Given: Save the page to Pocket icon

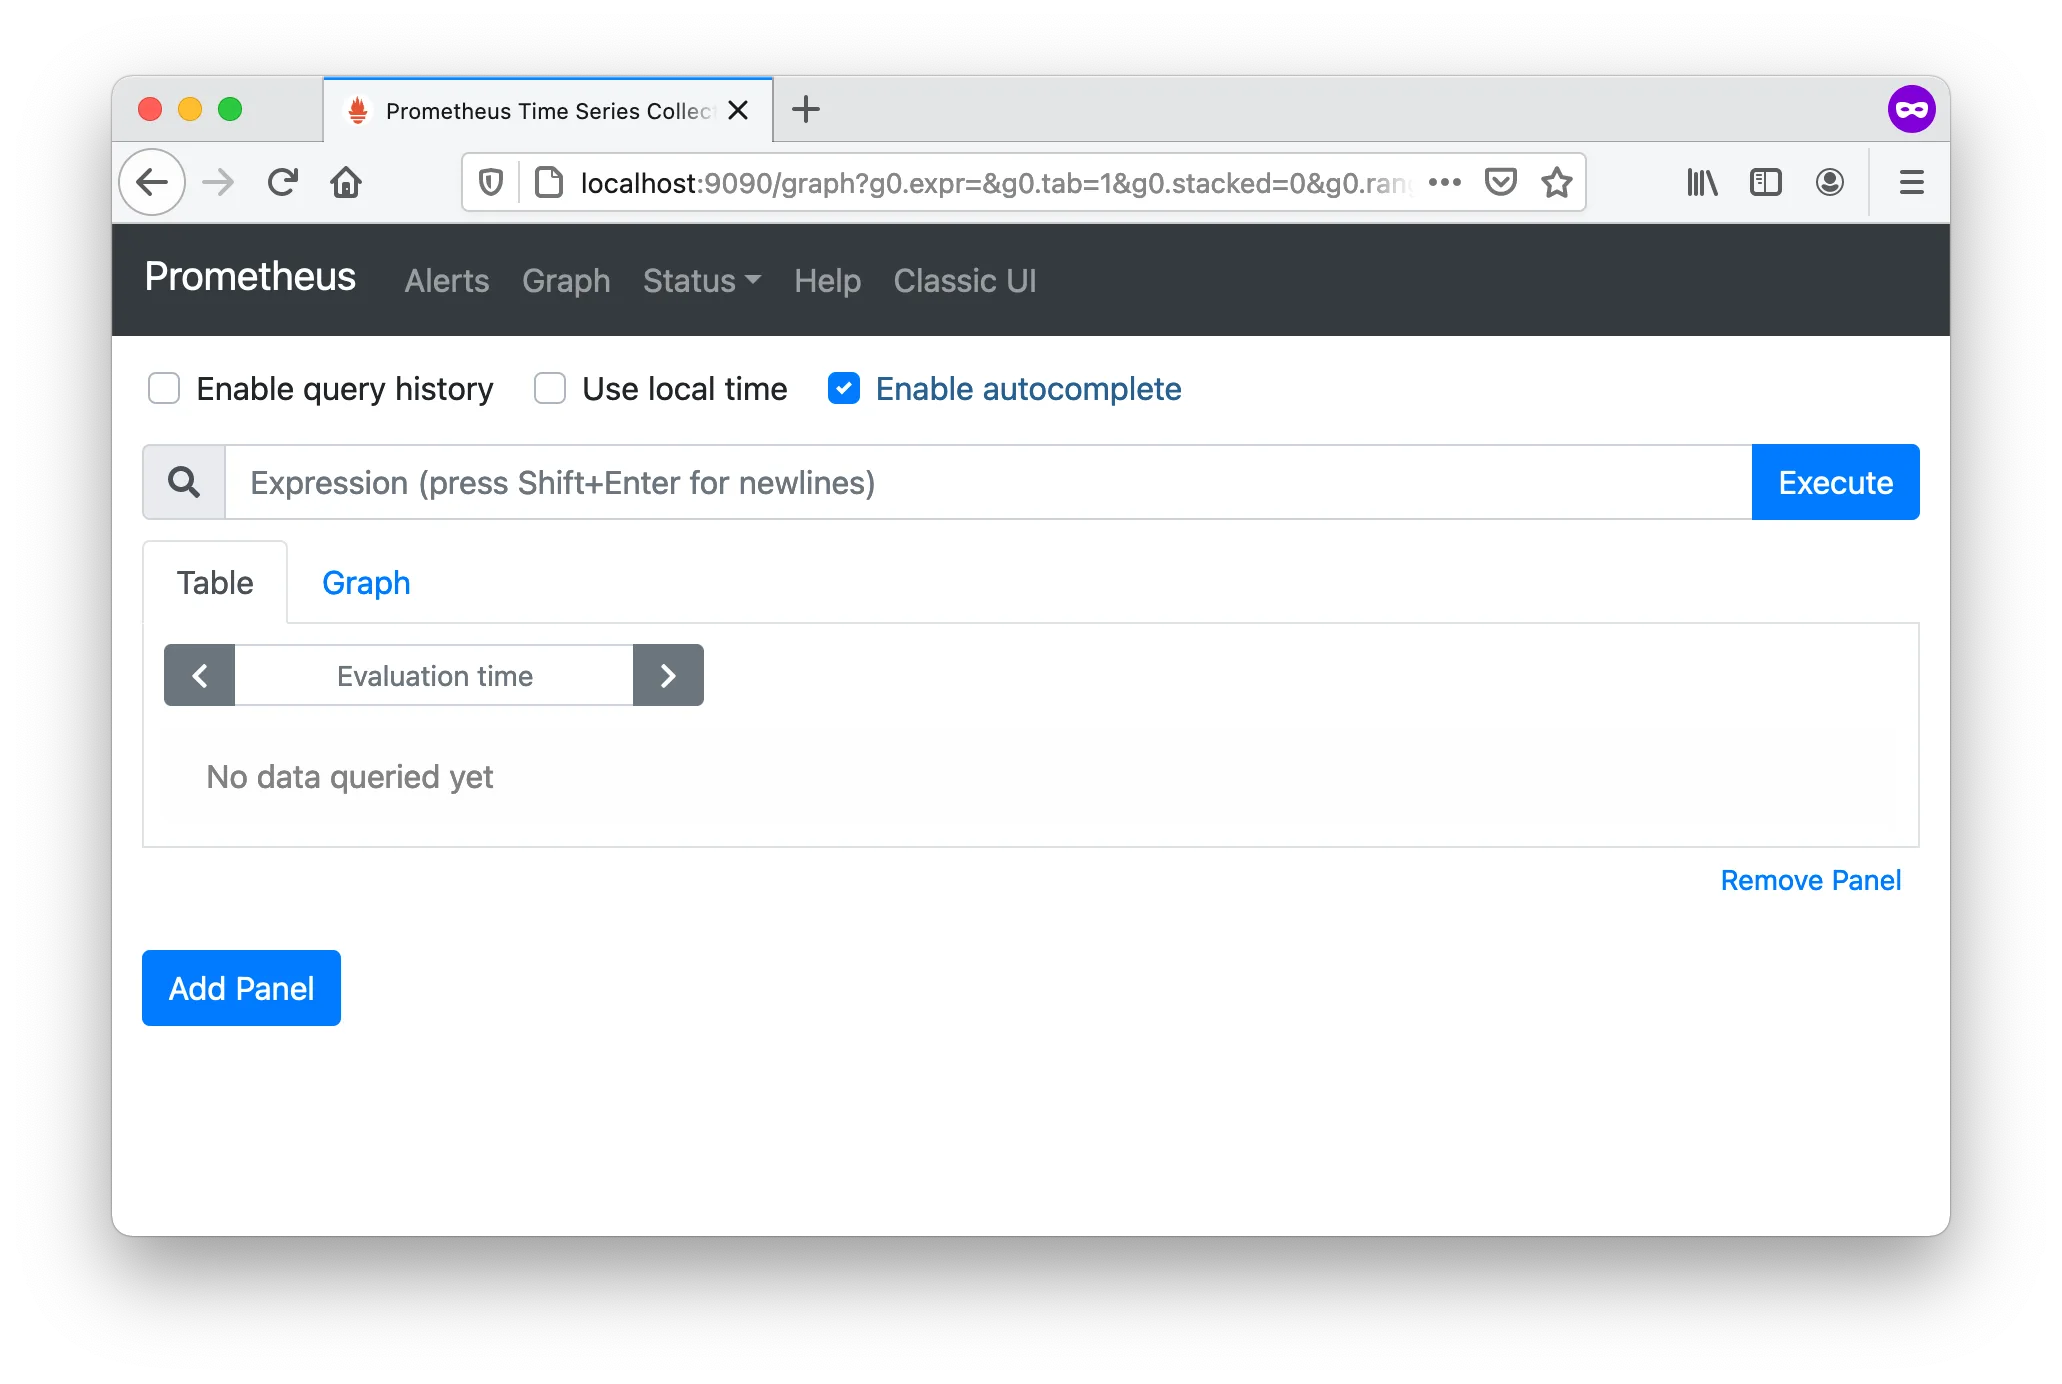Looking at the screenshot, I should click(1500, 182).
